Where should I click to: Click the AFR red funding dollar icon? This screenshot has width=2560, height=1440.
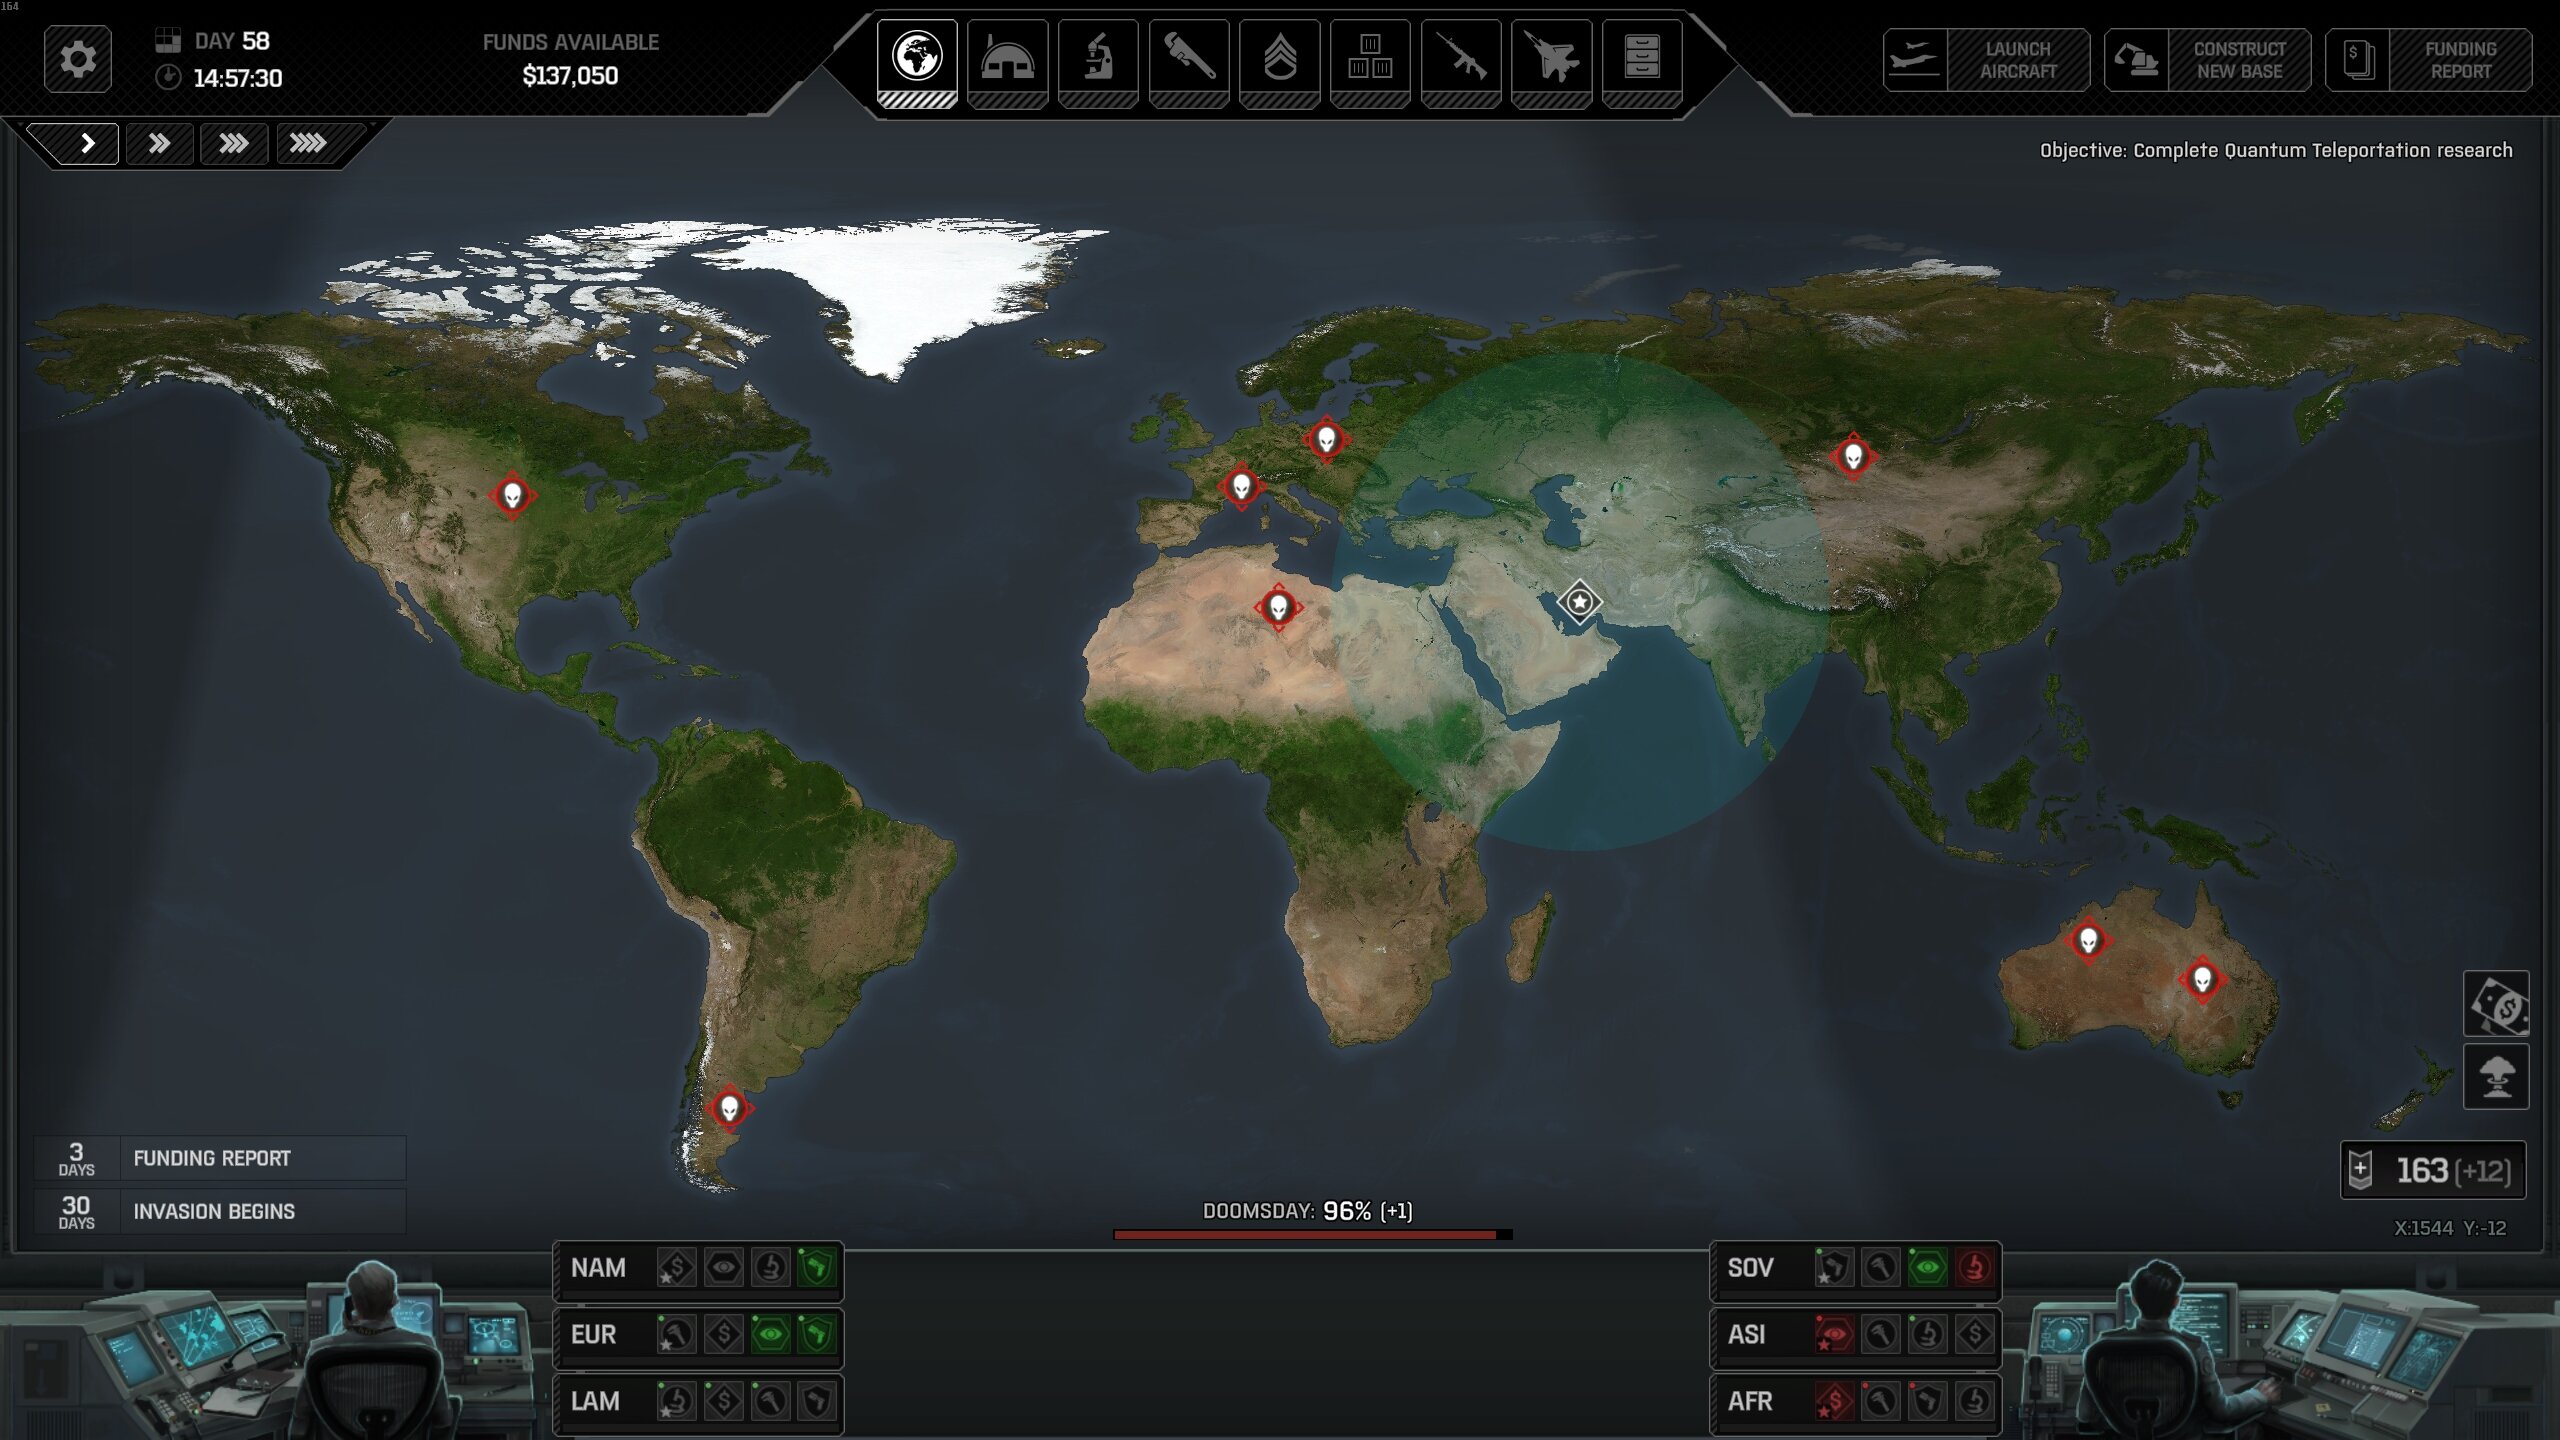[x=1834, y=1401]
